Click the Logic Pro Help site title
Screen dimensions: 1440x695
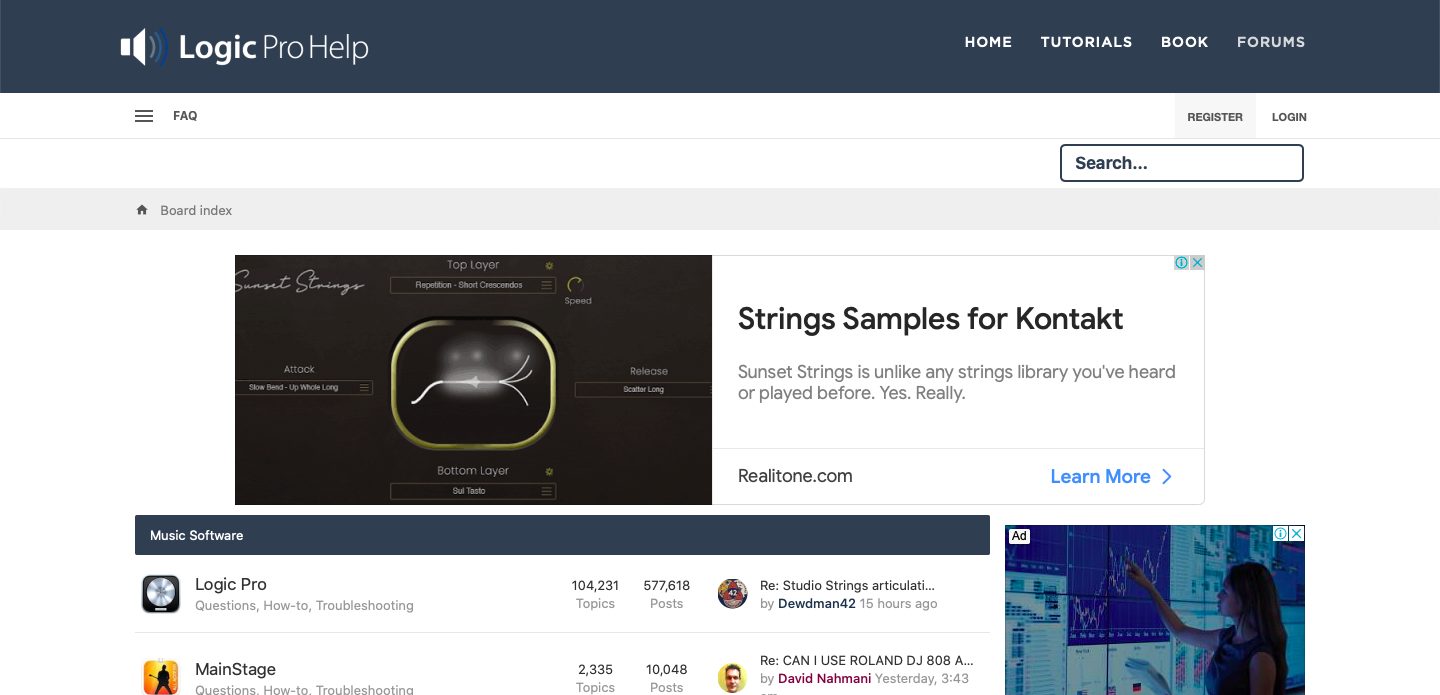[x=273, y=47]
